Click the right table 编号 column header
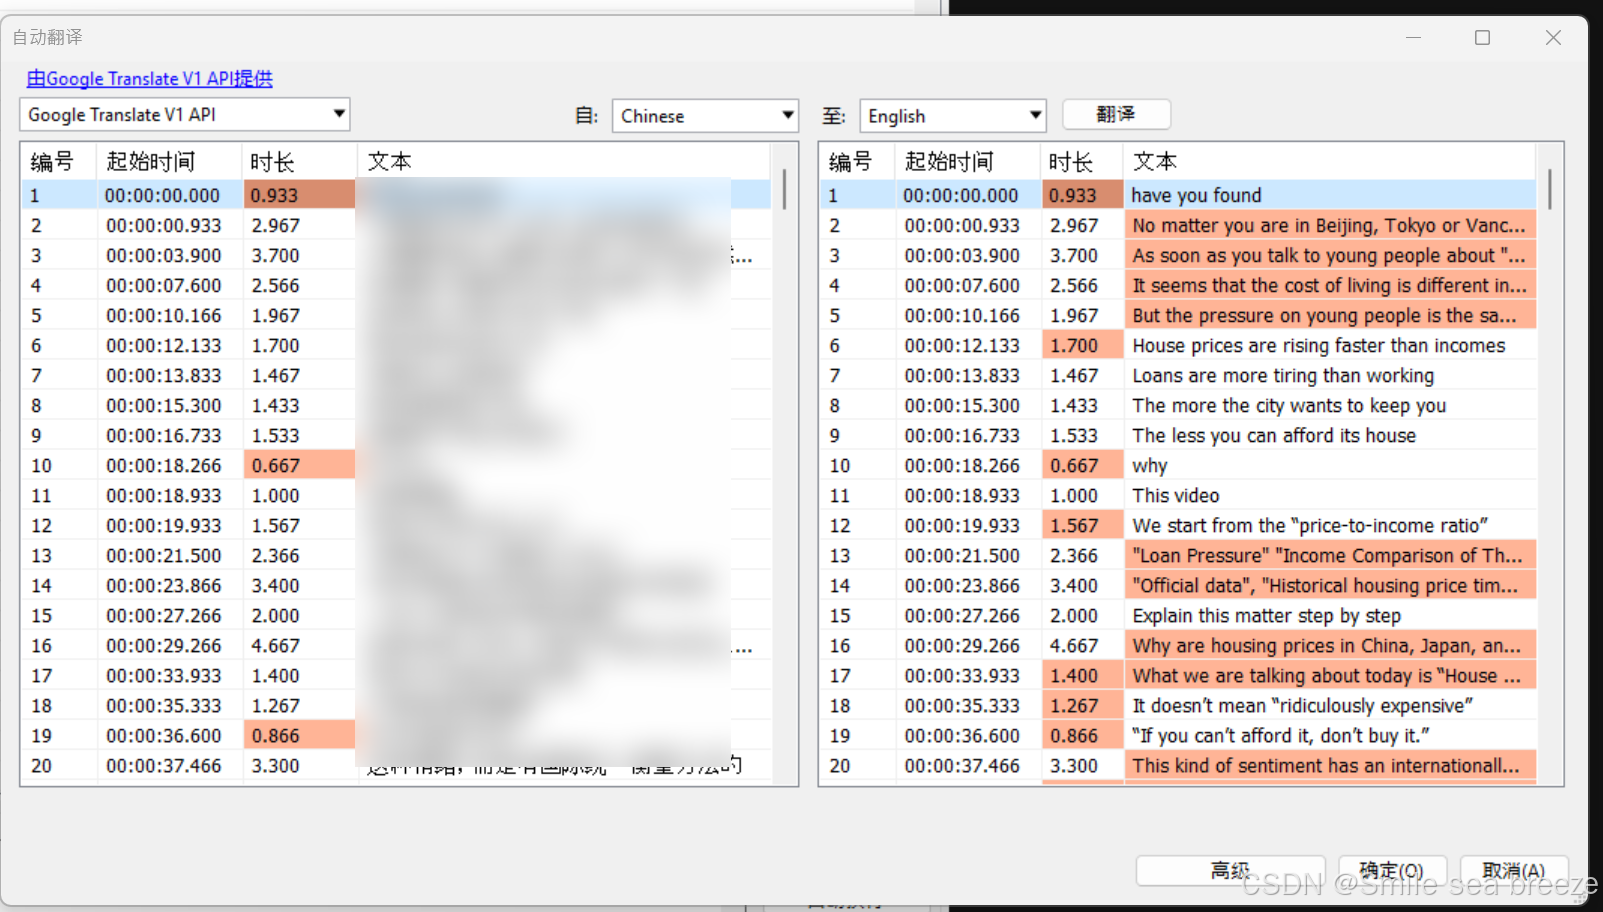 click(x=857, y=161)
